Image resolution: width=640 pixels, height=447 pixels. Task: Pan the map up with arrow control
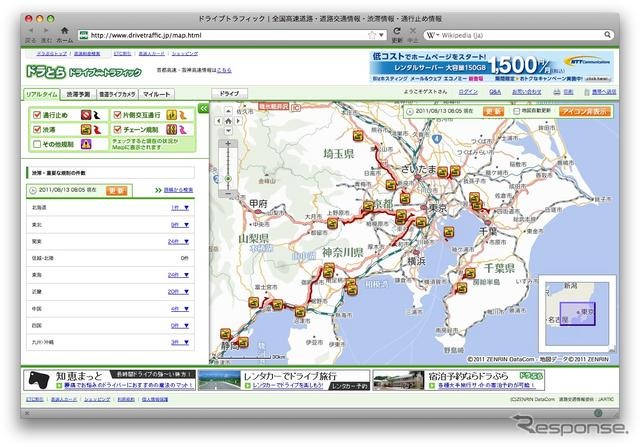[x=228, y=111]
